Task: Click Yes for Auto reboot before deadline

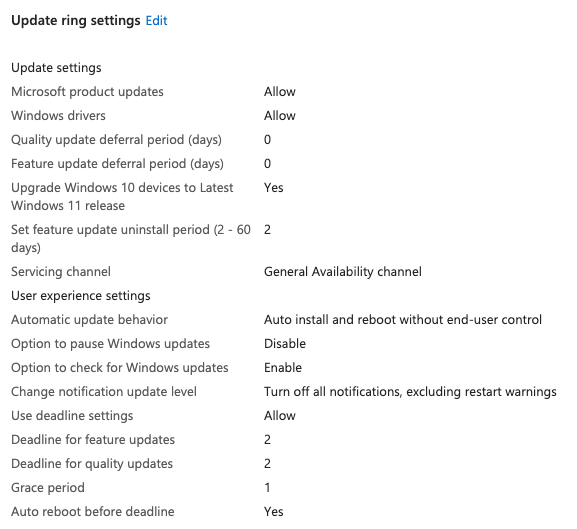Action: click(273, 512)
